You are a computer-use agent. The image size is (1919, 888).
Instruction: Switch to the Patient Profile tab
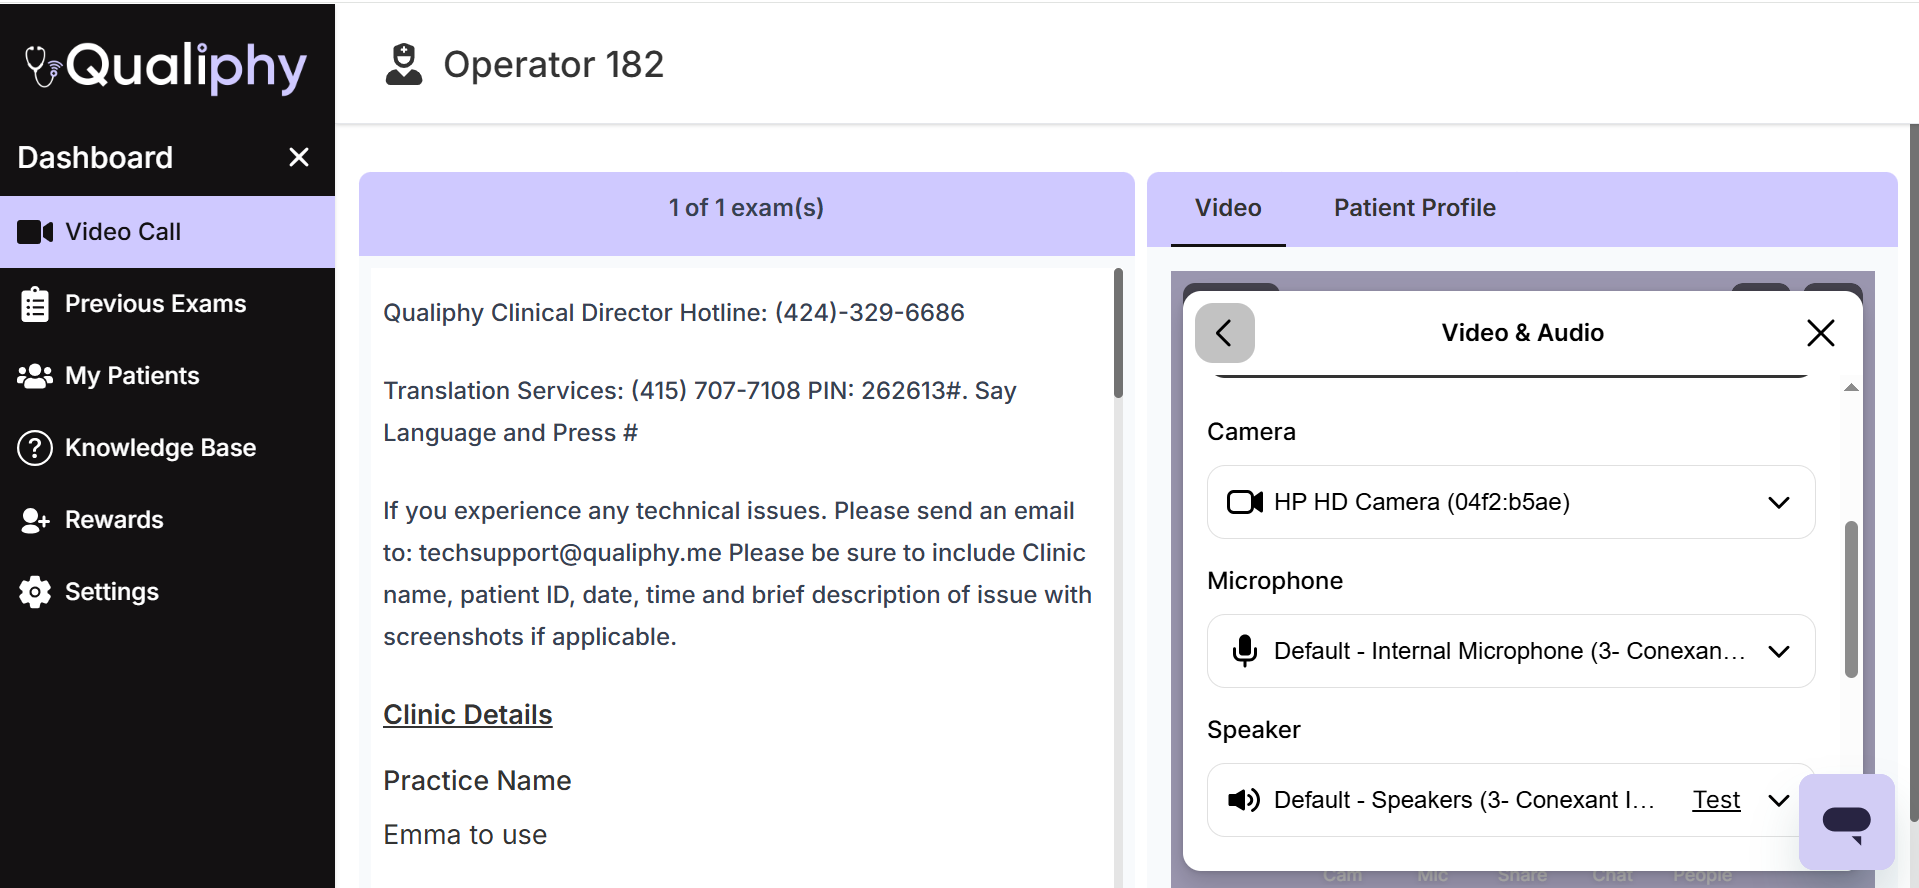click(x=1414, y=208)
